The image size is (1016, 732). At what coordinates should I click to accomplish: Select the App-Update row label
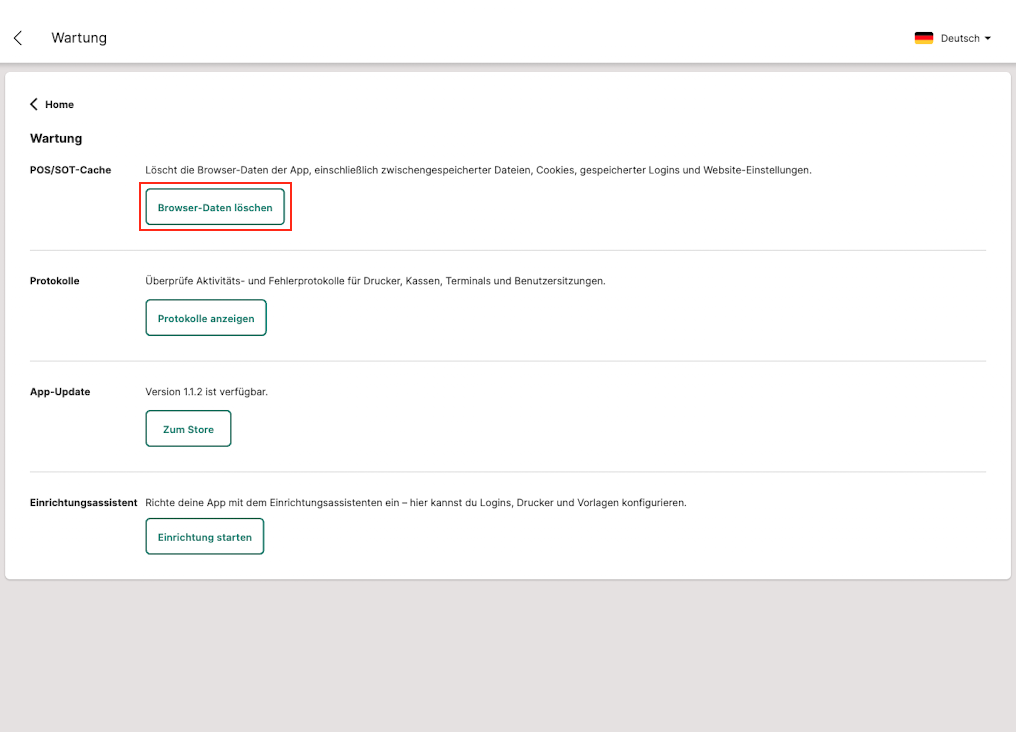pos(60,392)
